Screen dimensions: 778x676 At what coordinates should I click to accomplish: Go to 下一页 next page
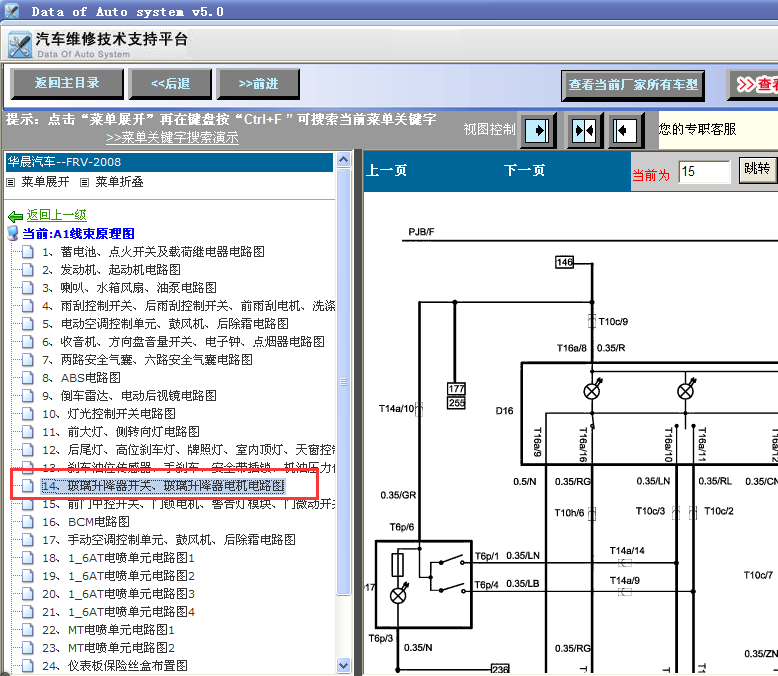coord(524,171)
